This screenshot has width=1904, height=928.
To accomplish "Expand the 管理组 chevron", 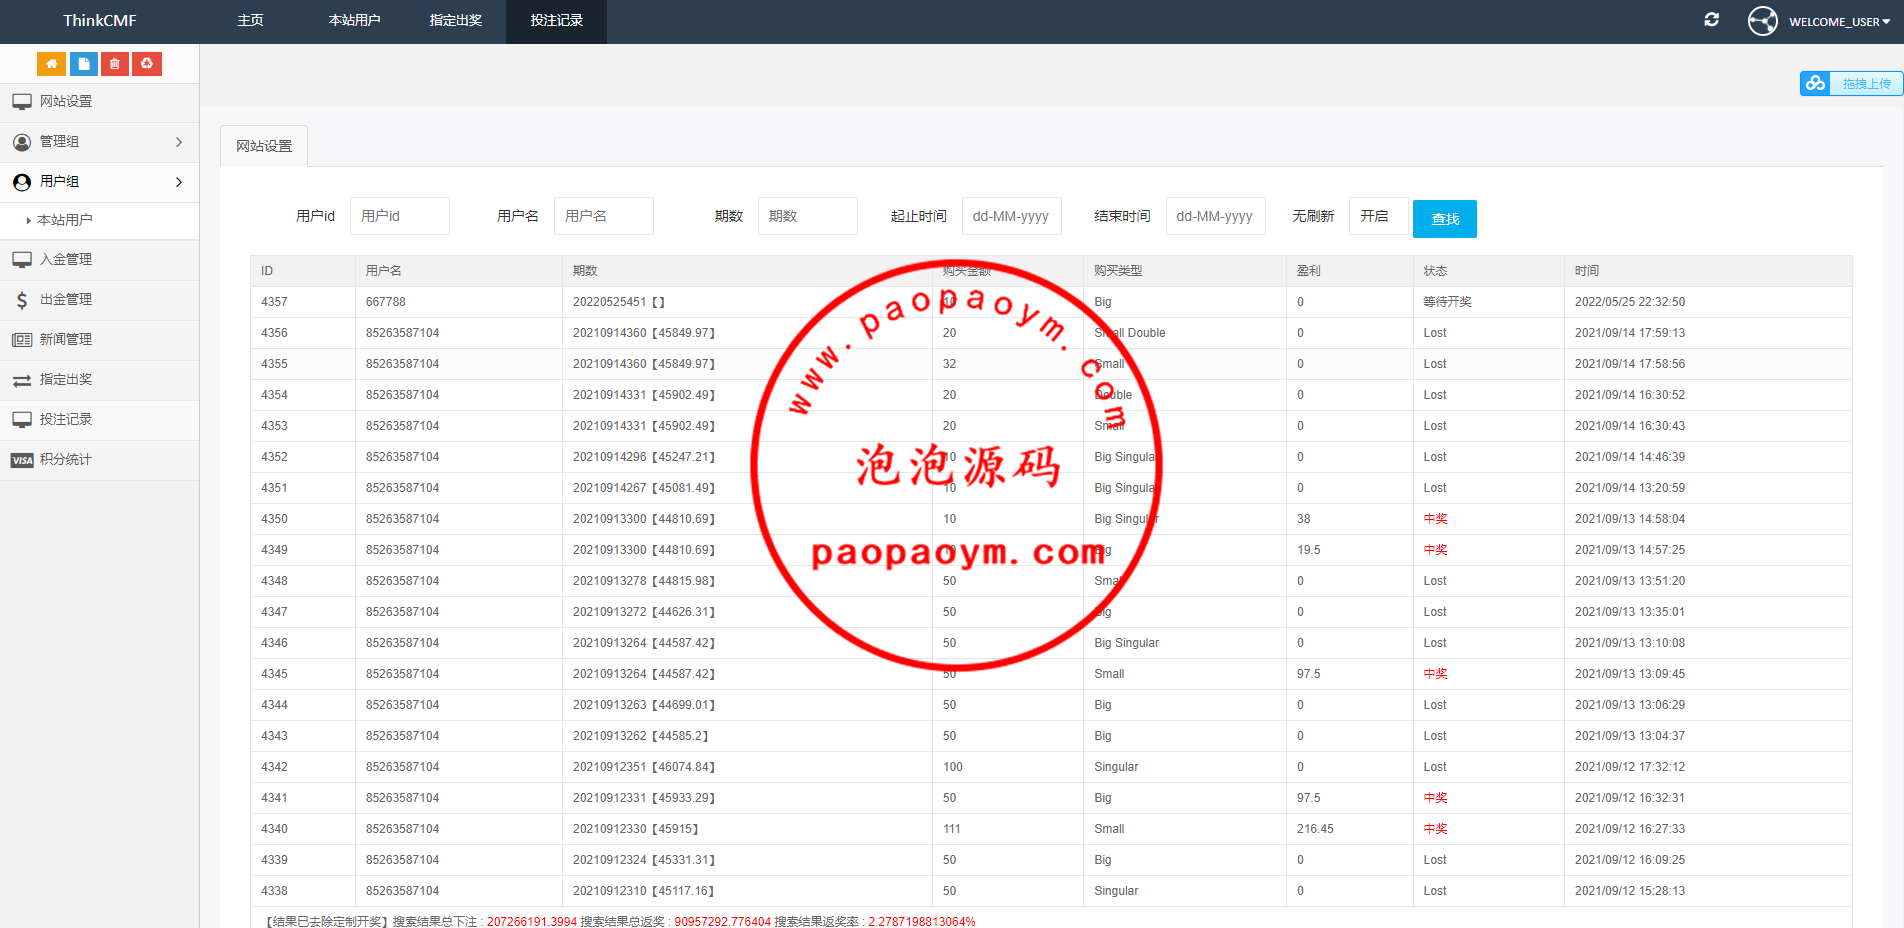I will click(179, 142).
